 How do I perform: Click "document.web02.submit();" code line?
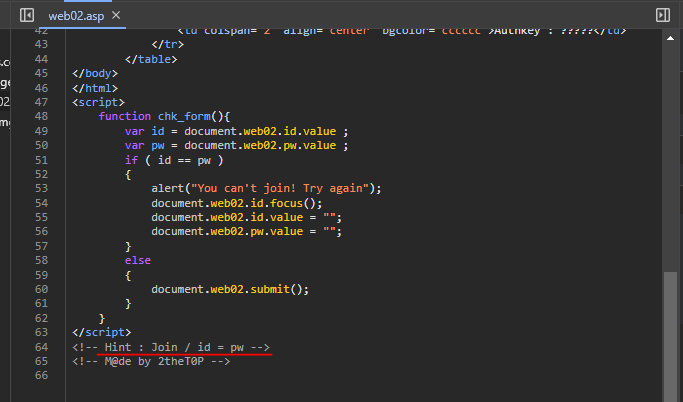(x=230, y=289)
